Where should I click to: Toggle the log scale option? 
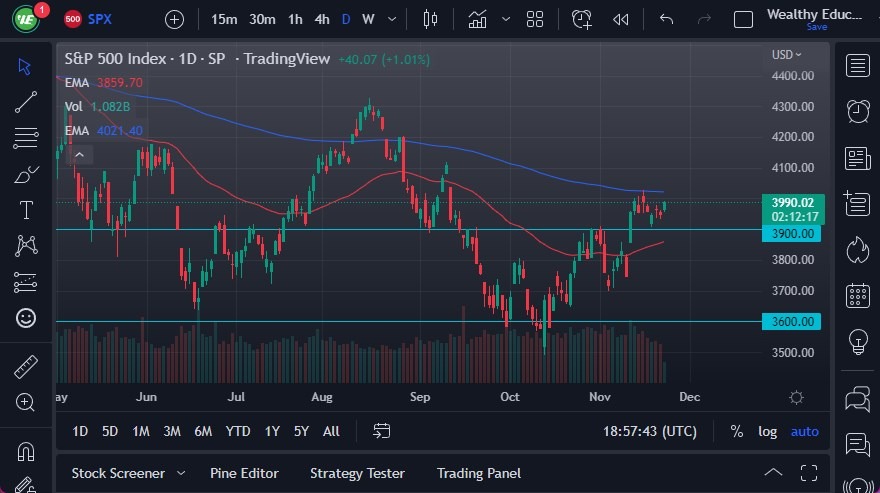coord(767,431)
